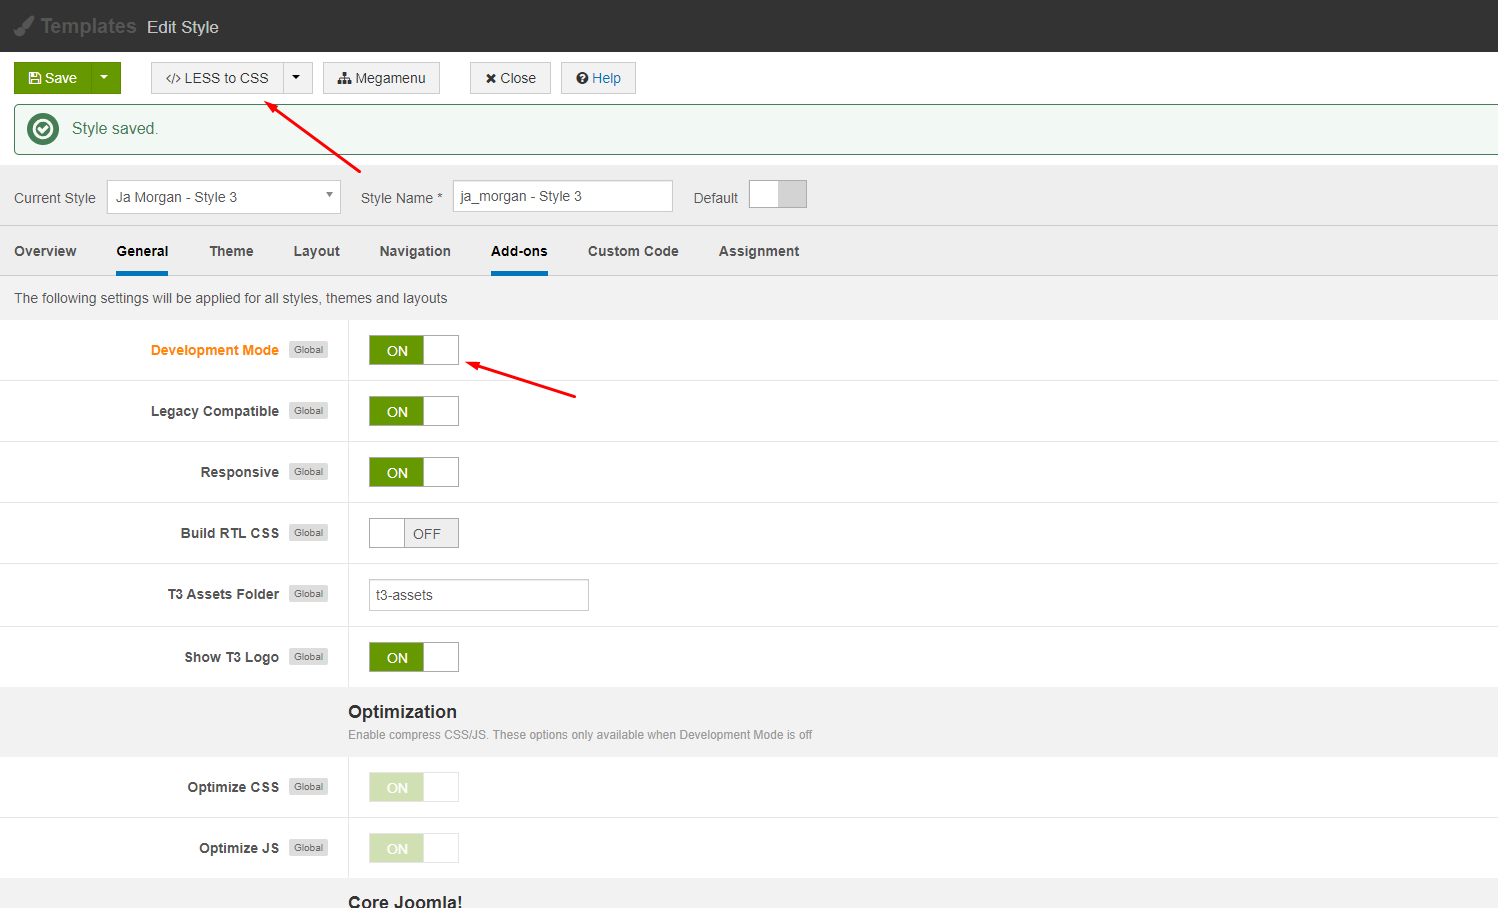
Task: Open the Custom Code tab
Action: [x=633, y=251]
